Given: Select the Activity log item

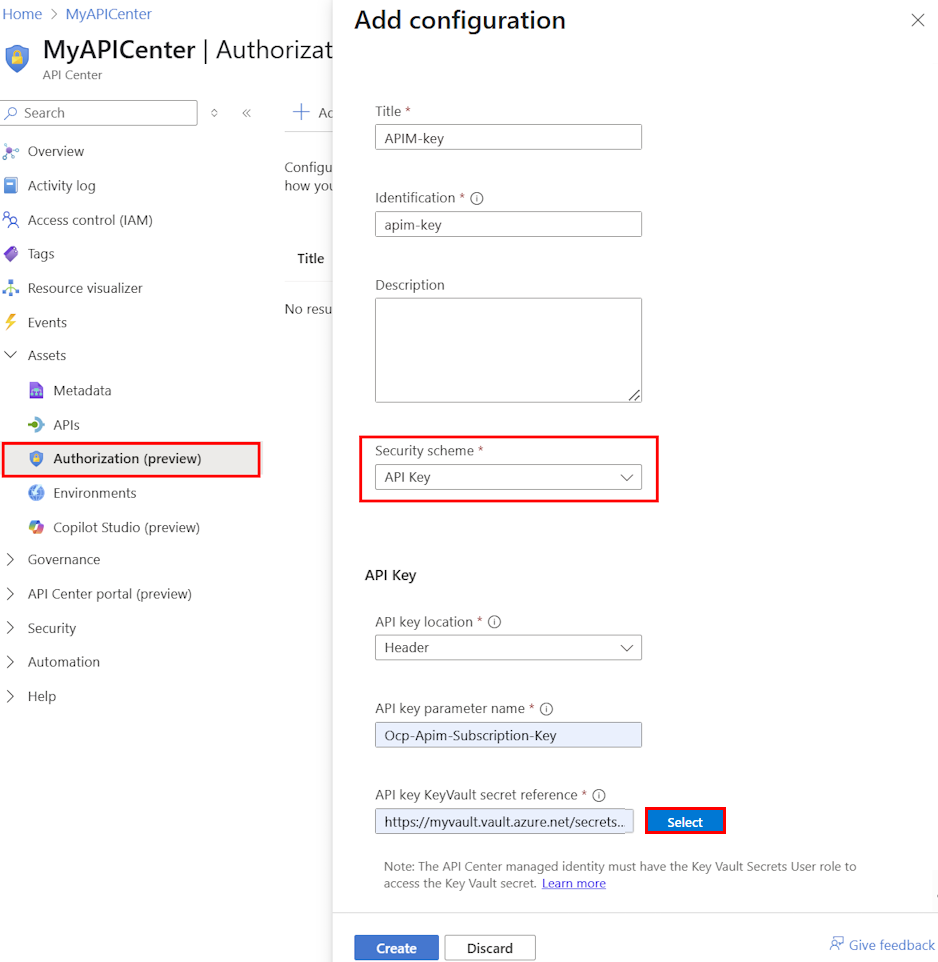Looking at the screenshot, I should [63, 185].
